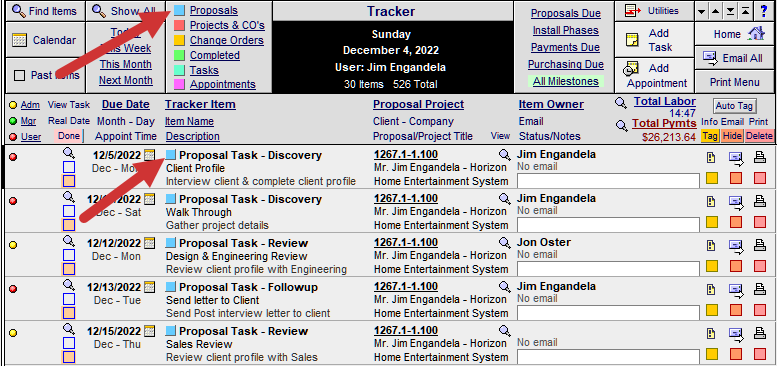Screen dimensions: 777x366
Task: View task magnifier for Client Profile row
Action: tap(69, 154)
